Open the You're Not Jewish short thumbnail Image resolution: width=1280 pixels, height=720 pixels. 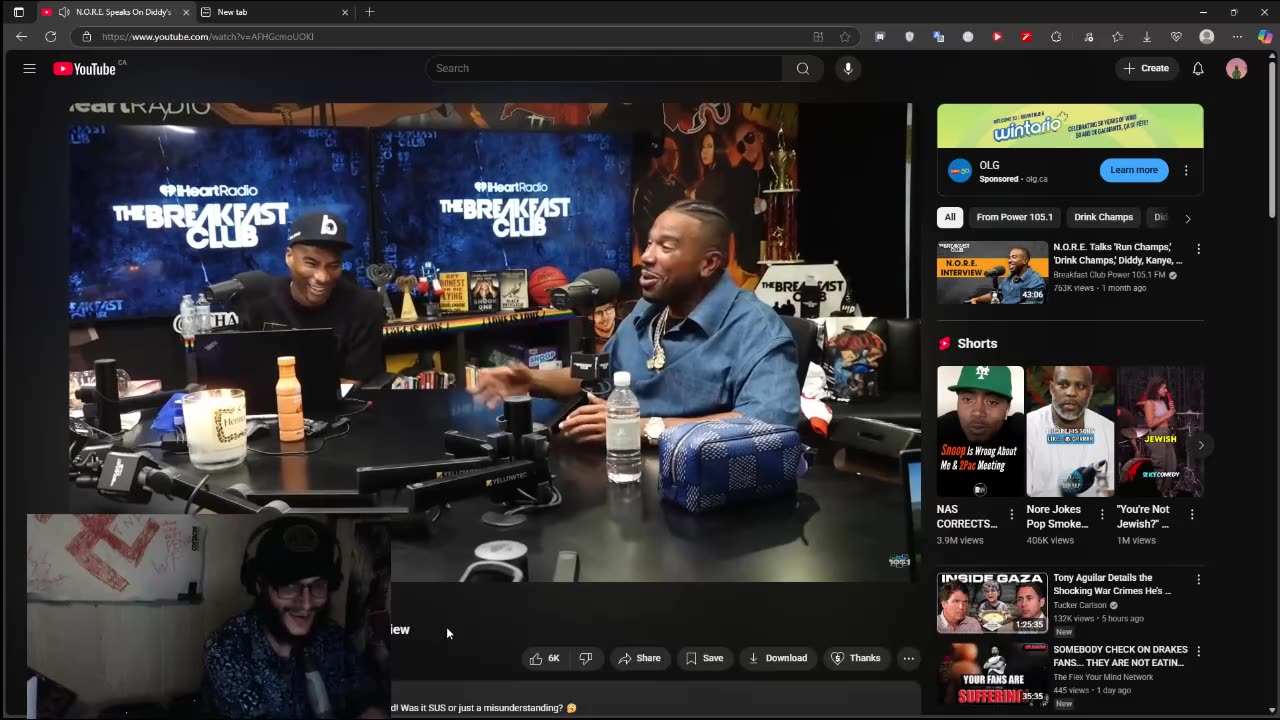coord(1160,431)
